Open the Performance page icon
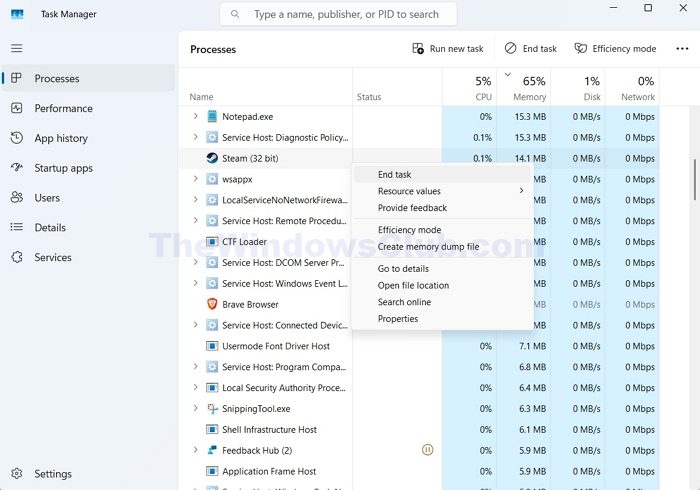 (16, 108)
